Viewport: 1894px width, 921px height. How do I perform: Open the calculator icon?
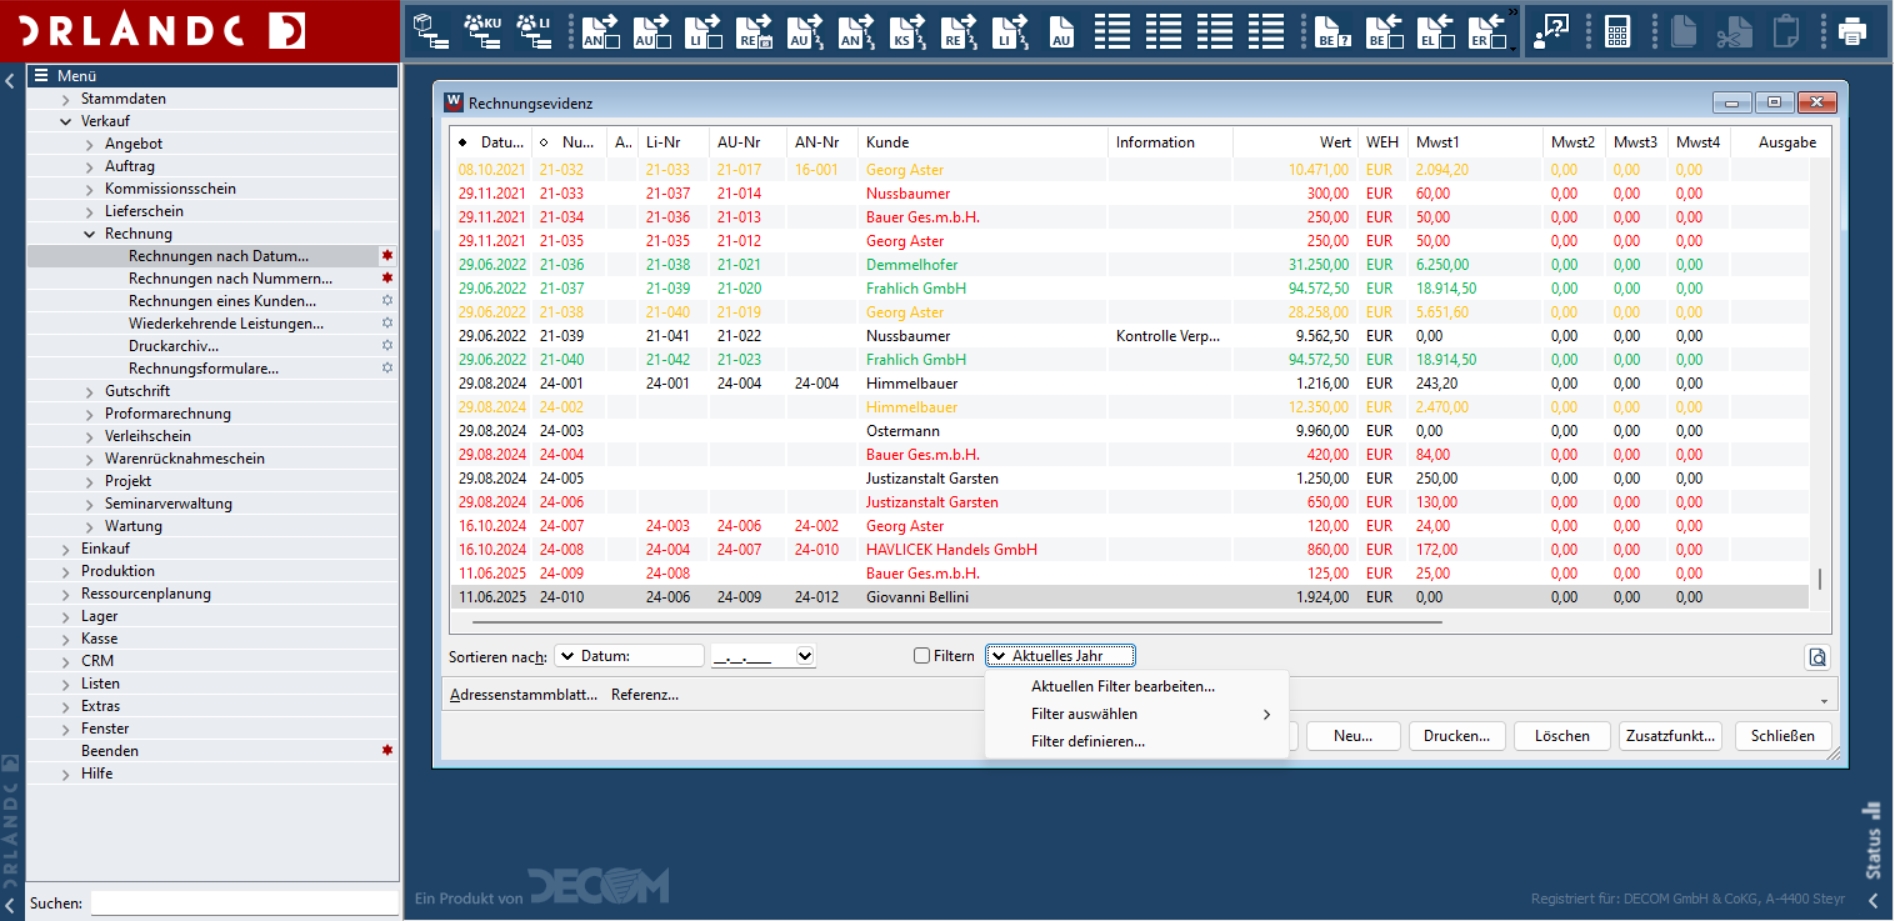(x=1617, y=31)
